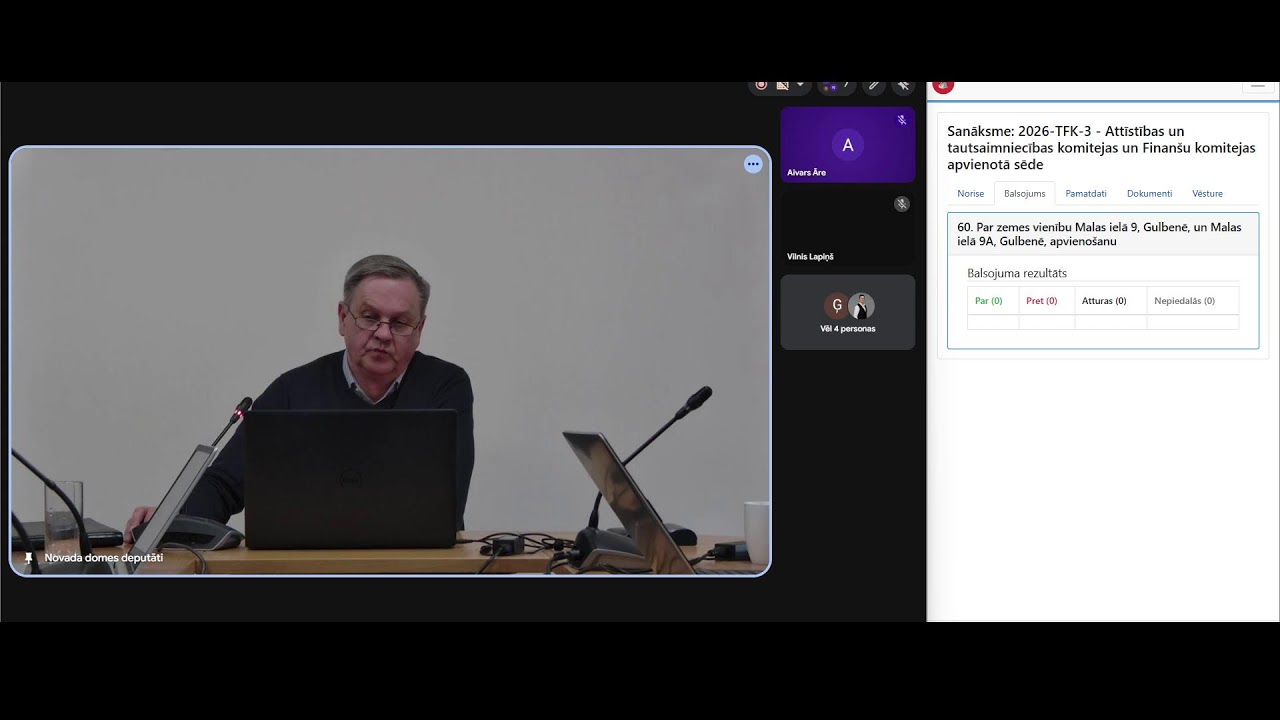1280x720 pixels.
Task: Click the Balsojuma rezultāts heading
Action: coord(1017,273)
